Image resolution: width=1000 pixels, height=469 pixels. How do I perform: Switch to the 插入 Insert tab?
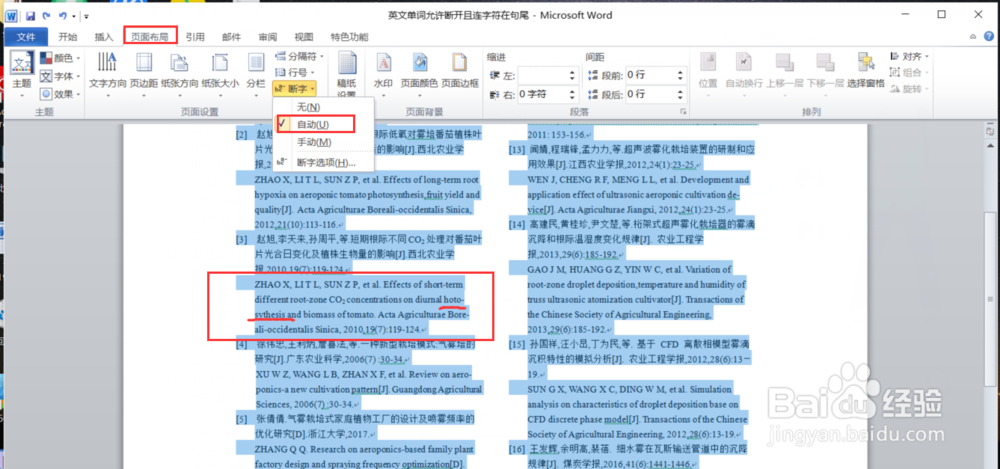pos(103,37)
